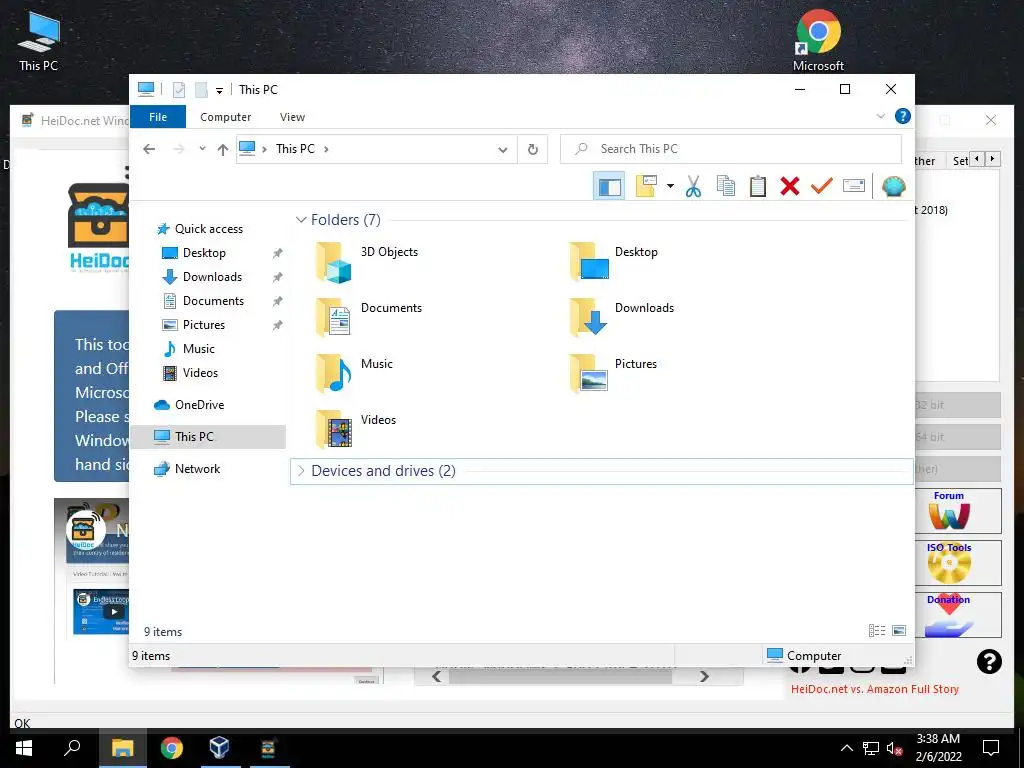Image resolution: width=1024 pixels, height=768 pixels.
Task: Play the video thumbnail in HeiDoc window
Action: click(114, 612)
